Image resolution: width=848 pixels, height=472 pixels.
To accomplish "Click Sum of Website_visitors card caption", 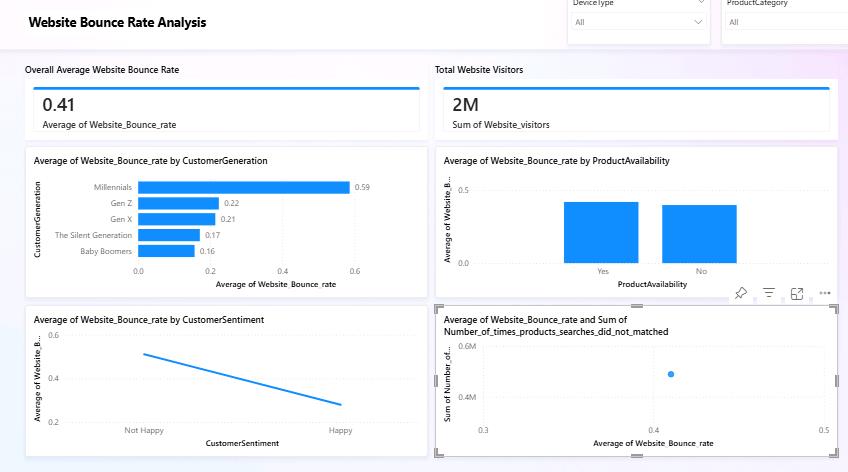I will pos(501,125).
